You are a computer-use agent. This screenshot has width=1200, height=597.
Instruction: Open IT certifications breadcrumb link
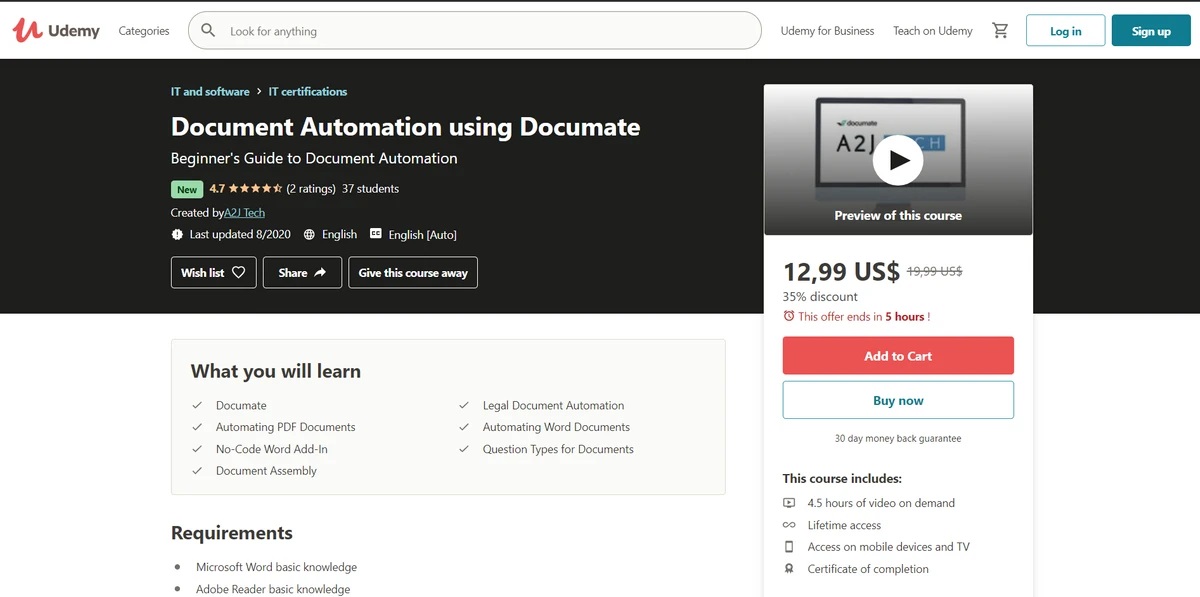point(308,92)
